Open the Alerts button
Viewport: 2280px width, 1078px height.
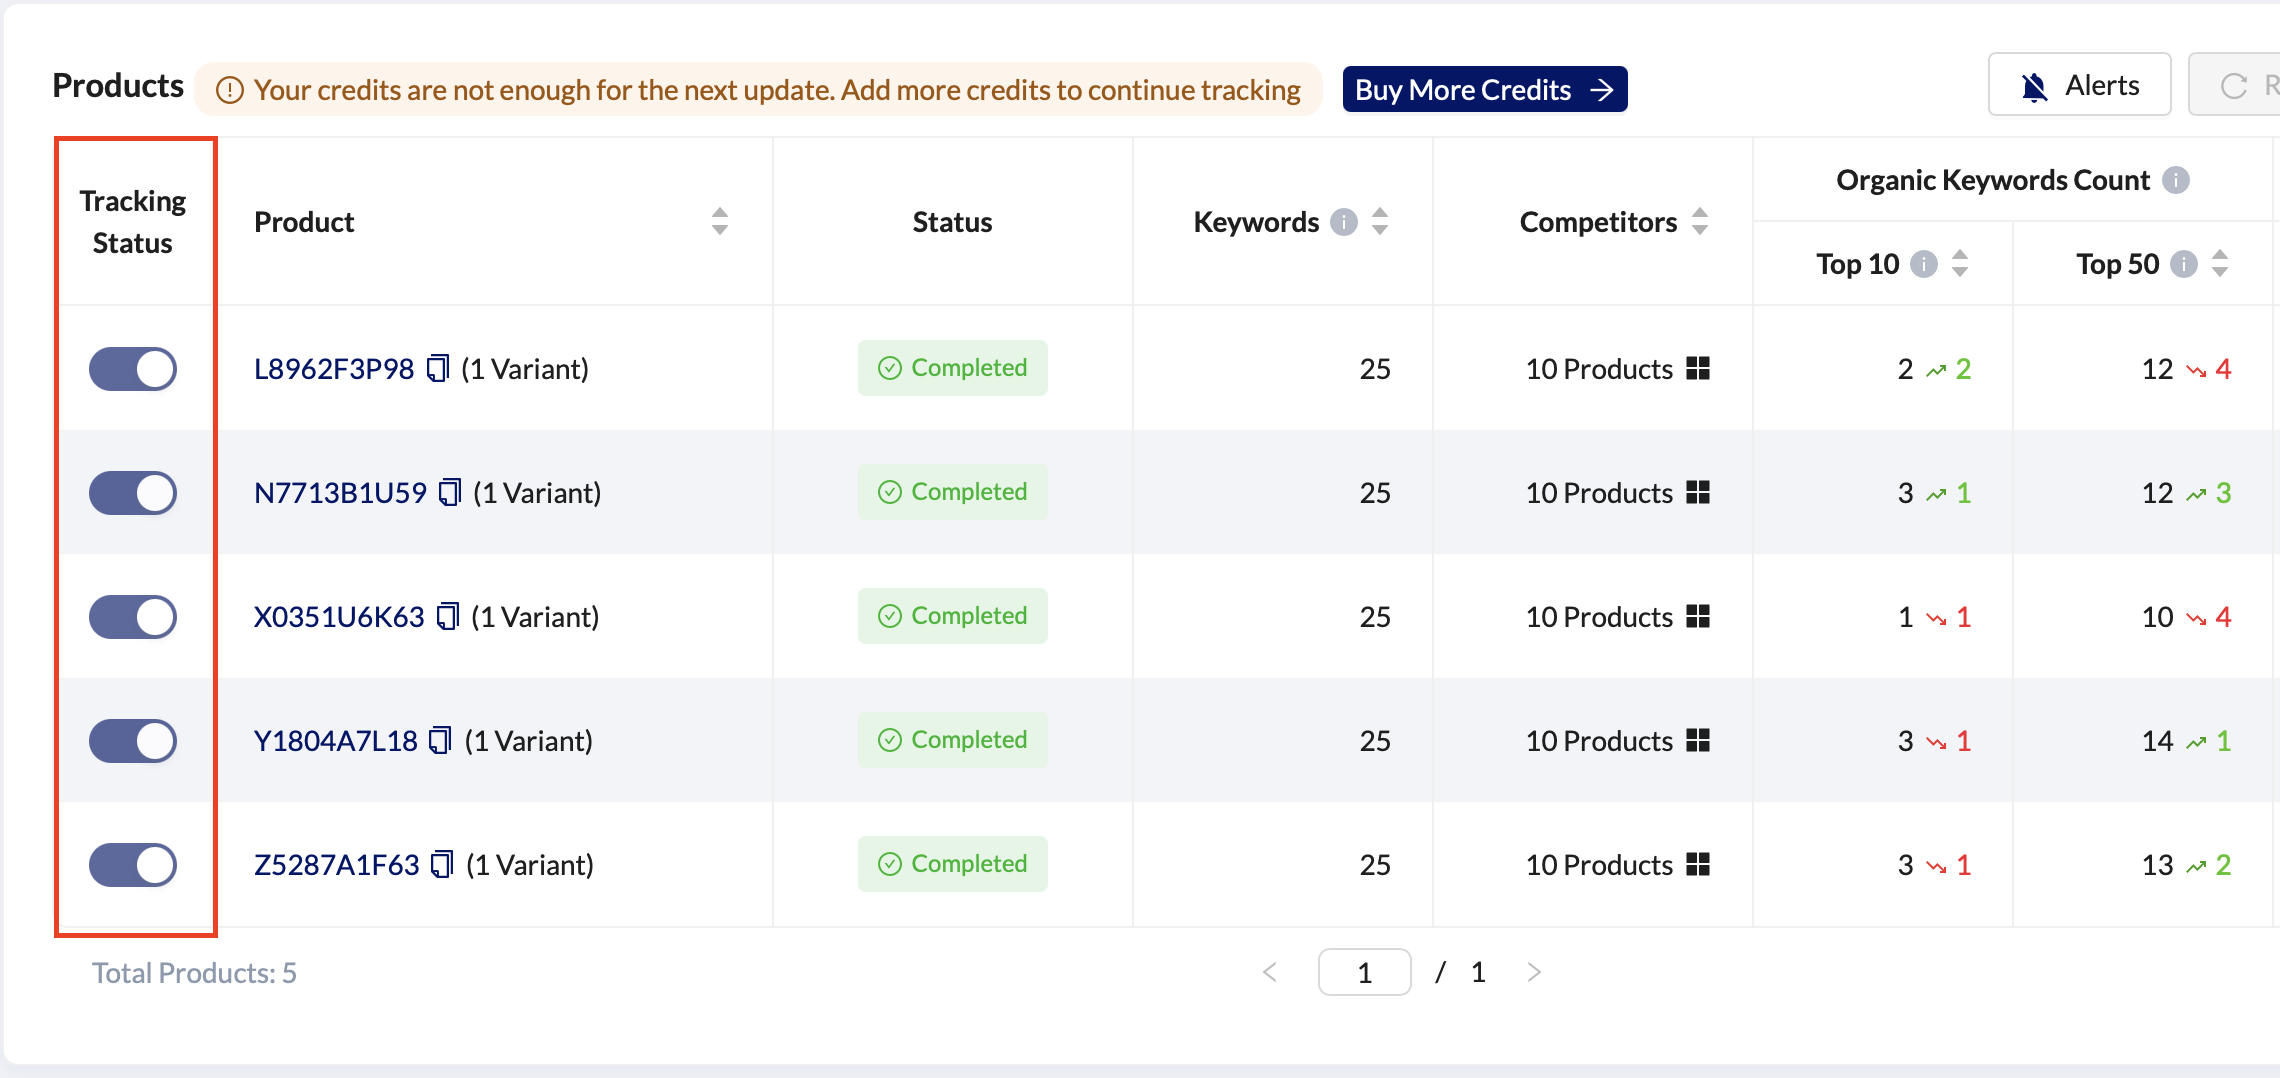(x=2079, y=86)
